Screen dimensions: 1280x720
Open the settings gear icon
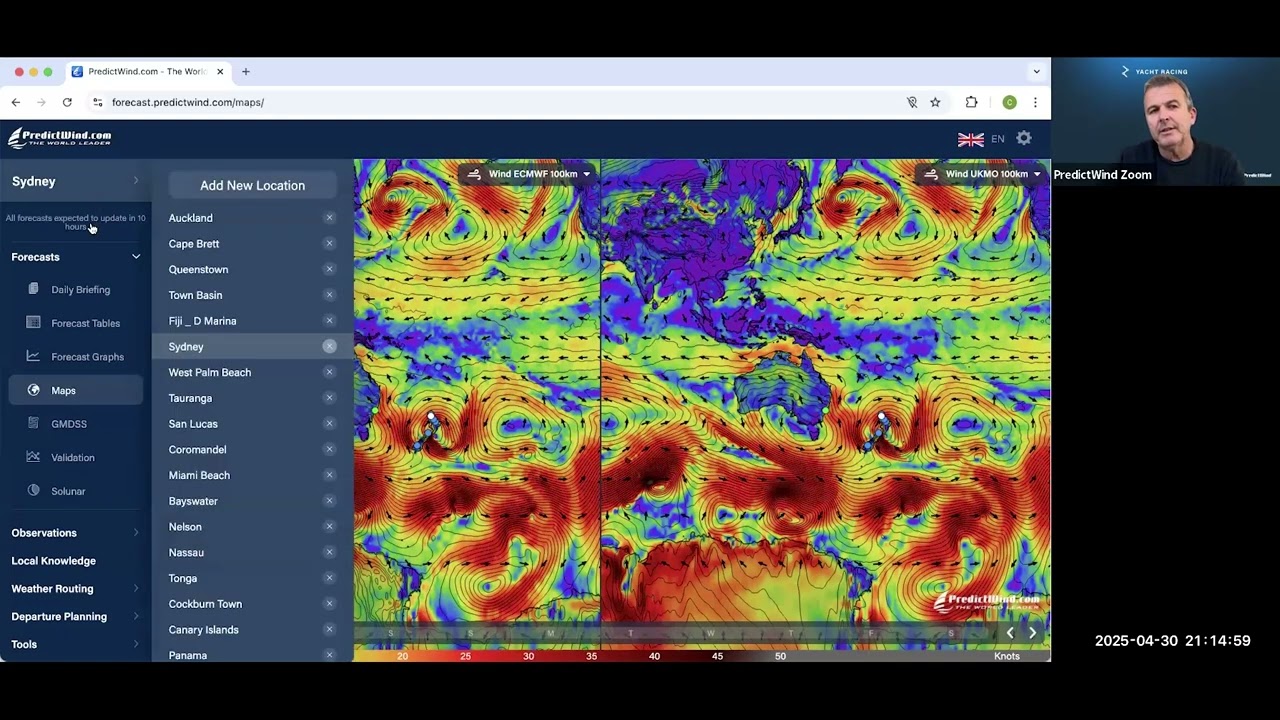click(x=1024, y=138)
